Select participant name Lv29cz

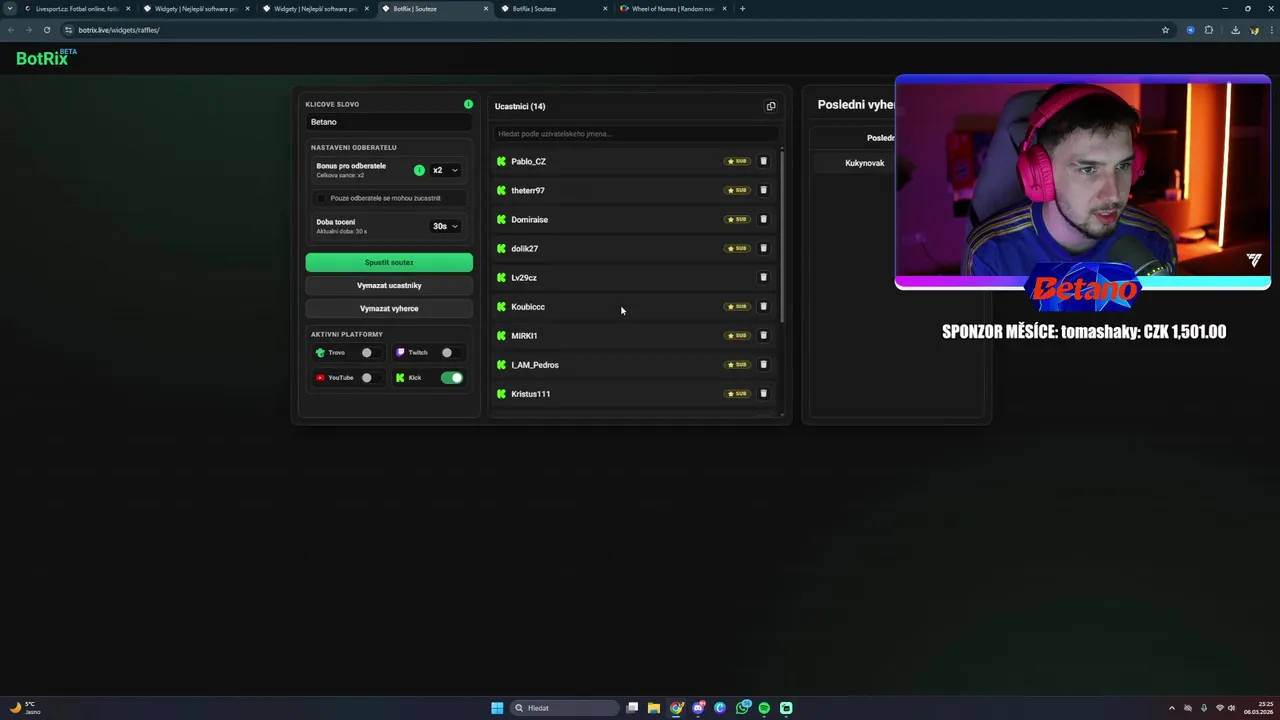coord(524,277)
